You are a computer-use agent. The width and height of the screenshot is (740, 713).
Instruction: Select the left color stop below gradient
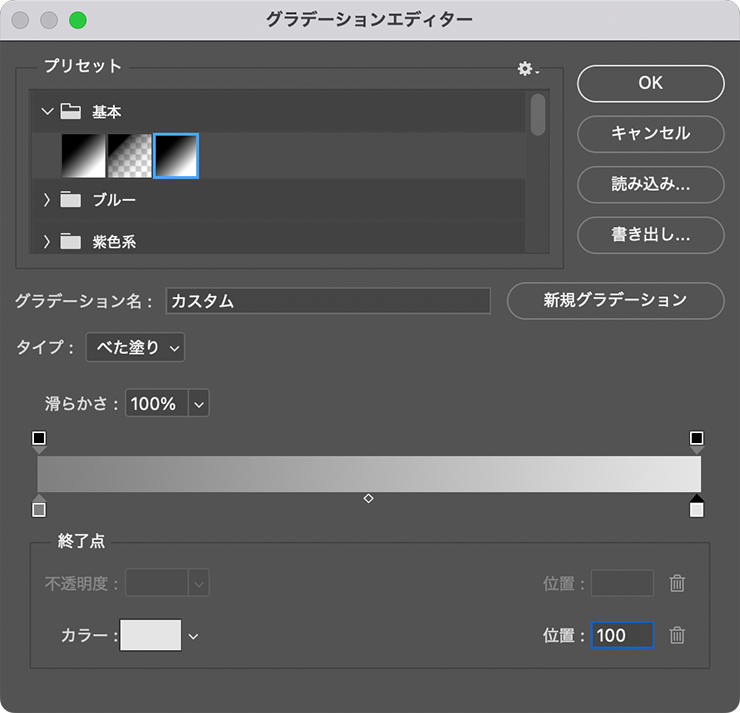(x=39, y=509)
